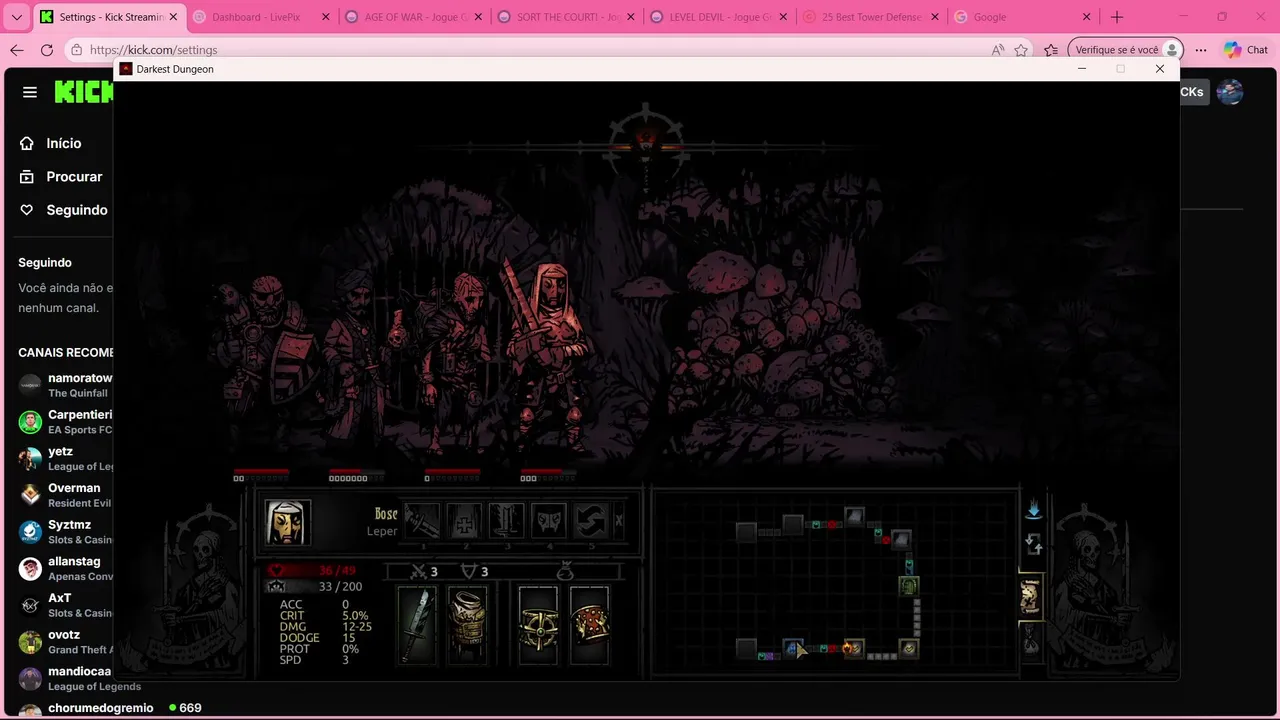Open the Kick hamburger menu
The image size is (1280, 720).
(30, 92)
